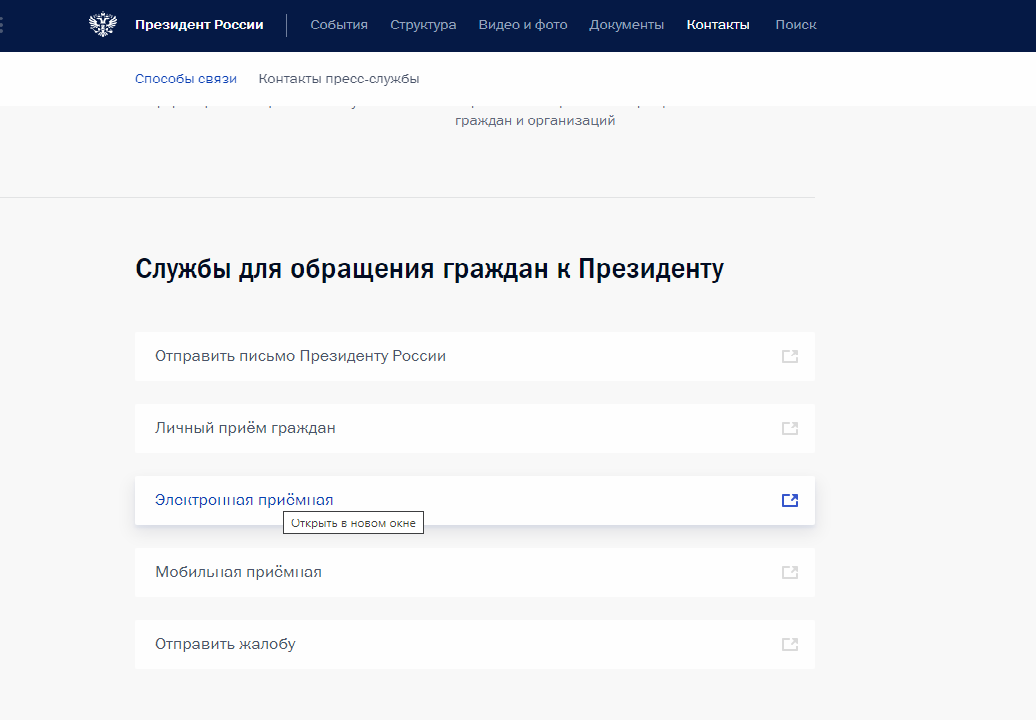
Task: Open Электронная приёмная link
Action: pyautogui.click(x=474, y=501)
